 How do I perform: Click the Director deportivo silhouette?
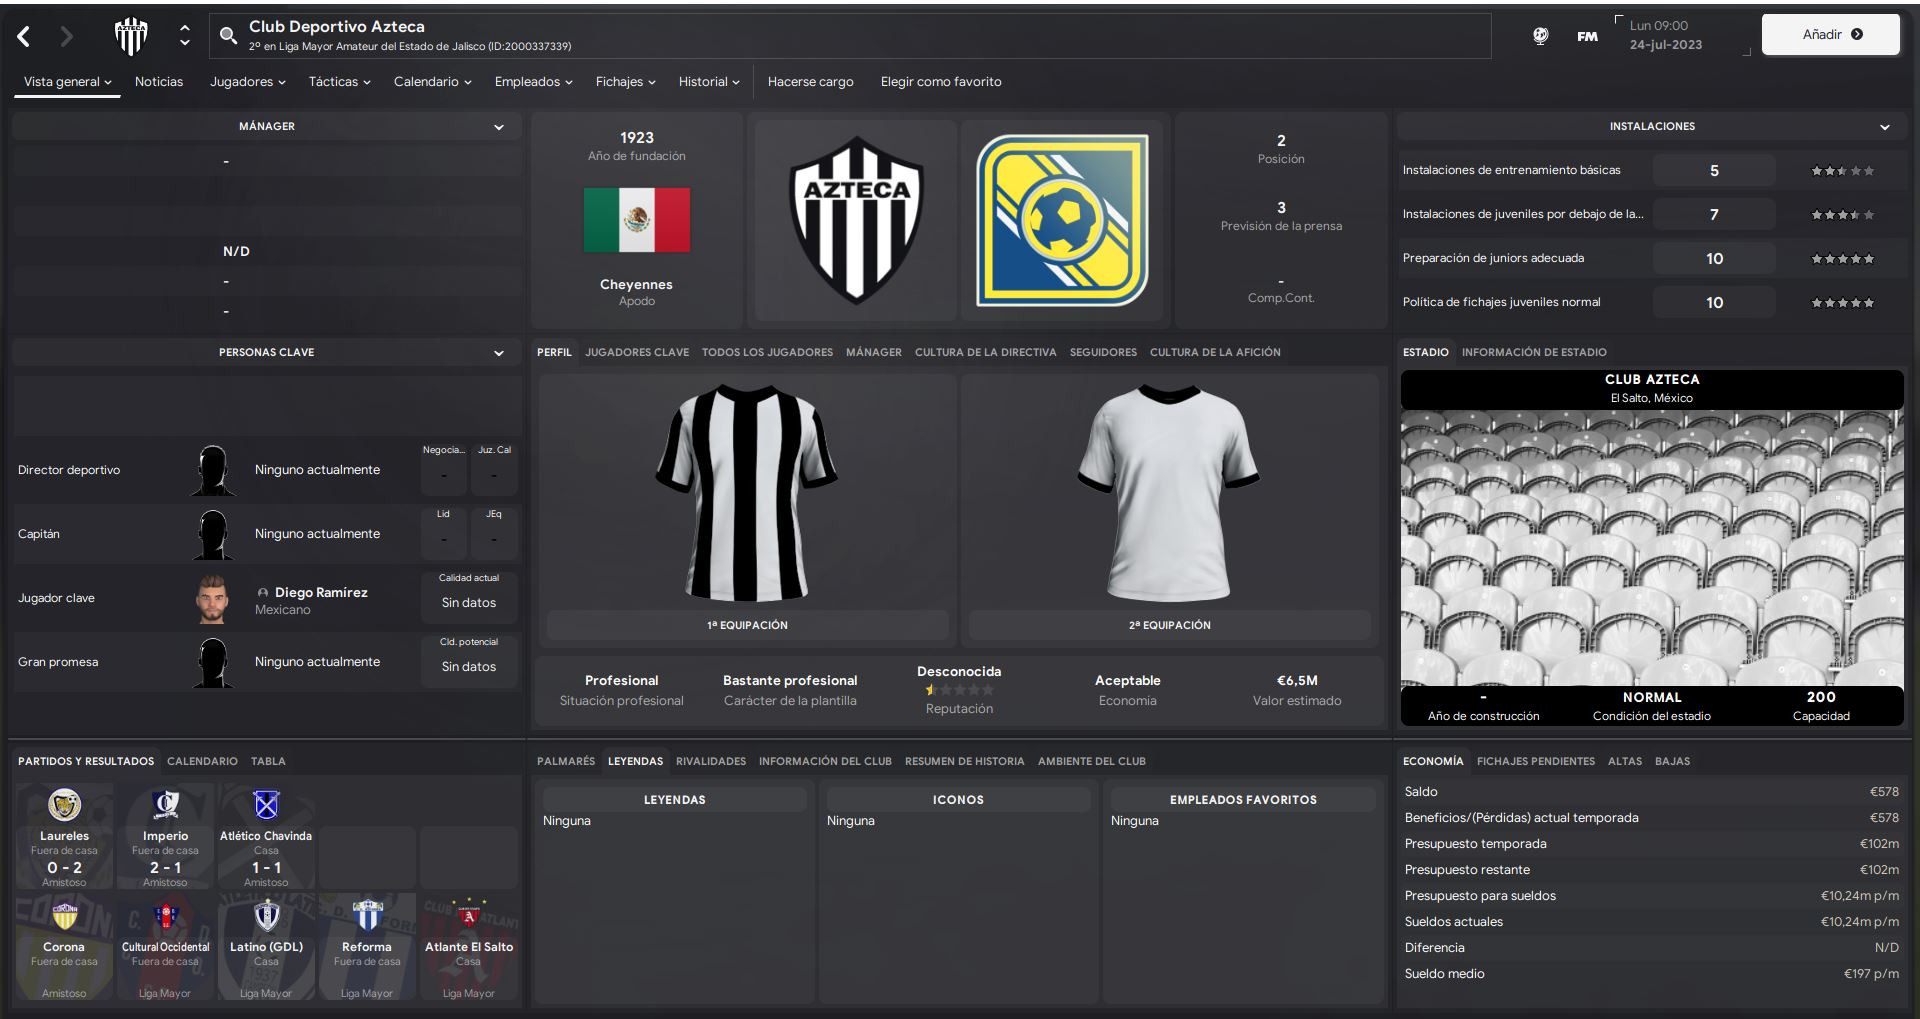tap(212, 470)
